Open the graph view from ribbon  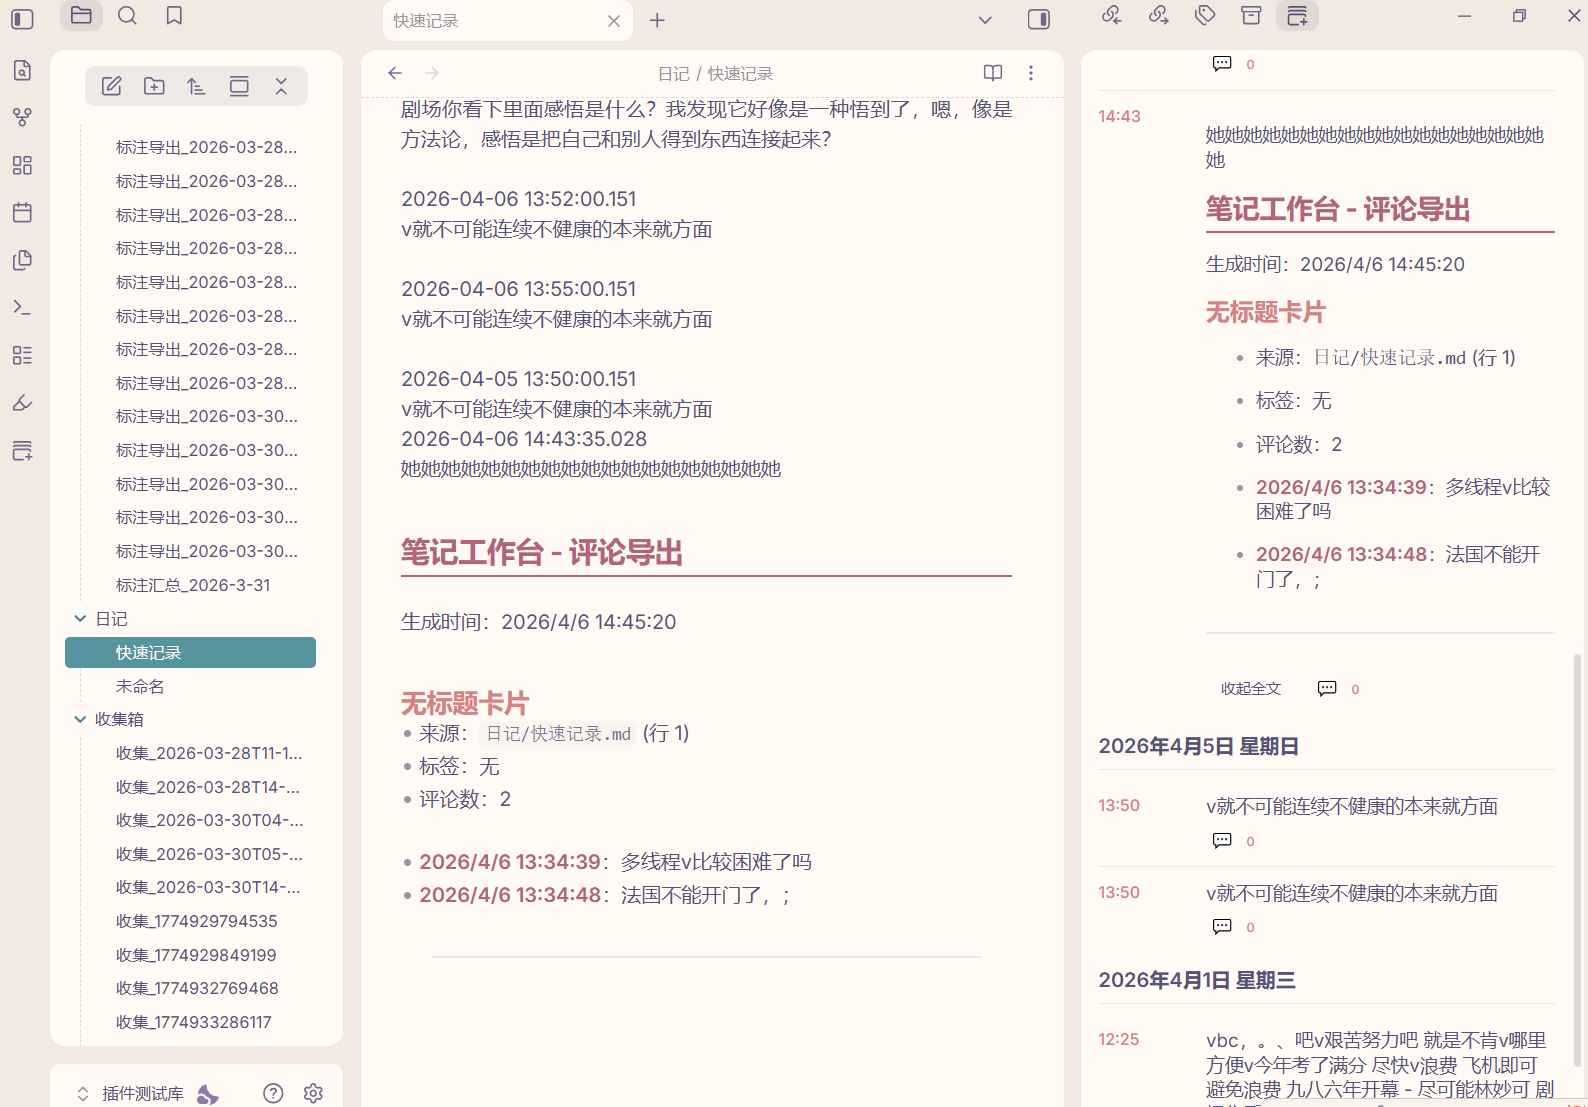[22, 118]
